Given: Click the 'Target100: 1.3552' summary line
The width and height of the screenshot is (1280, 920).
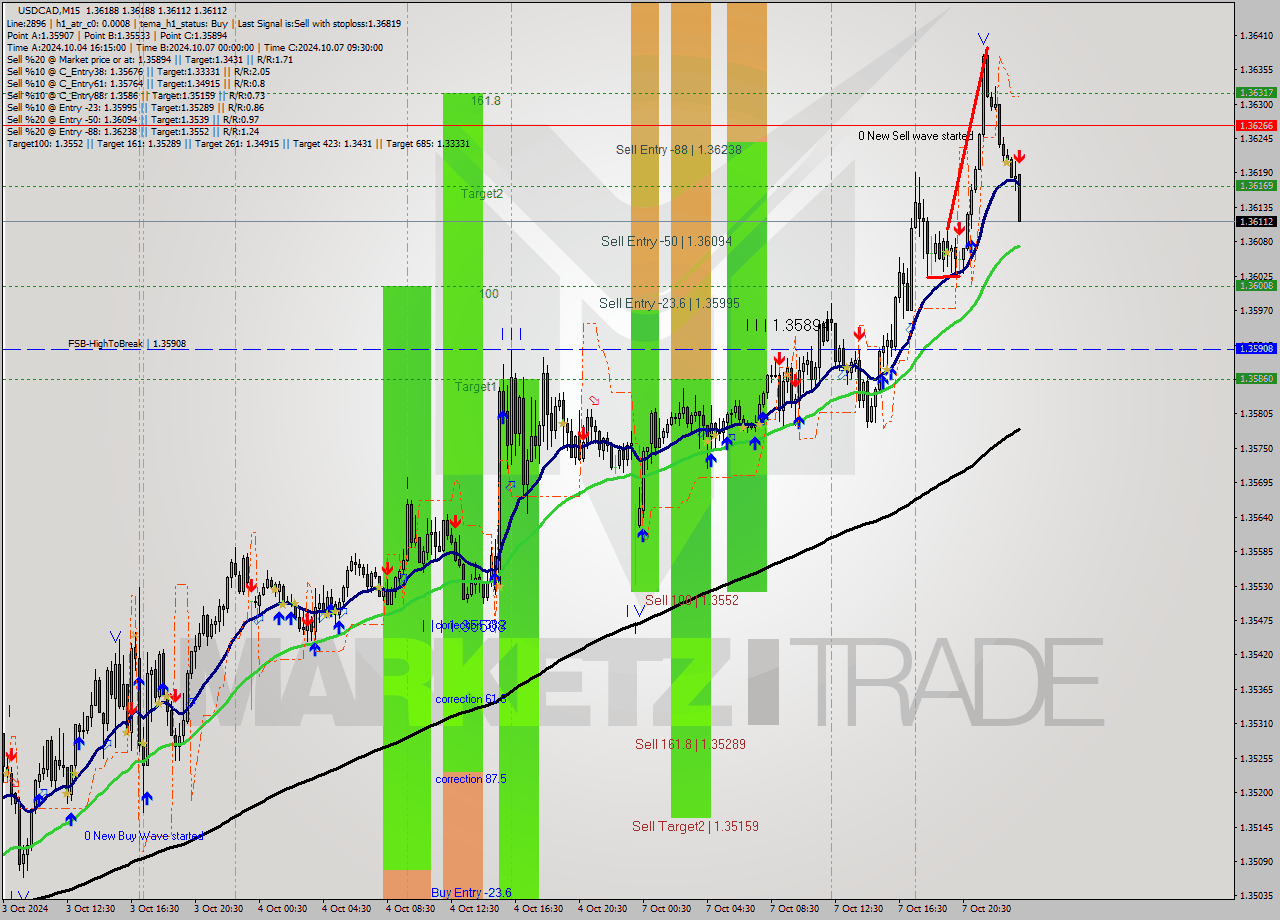Looking at the screenshot, I should click(238, 143).
